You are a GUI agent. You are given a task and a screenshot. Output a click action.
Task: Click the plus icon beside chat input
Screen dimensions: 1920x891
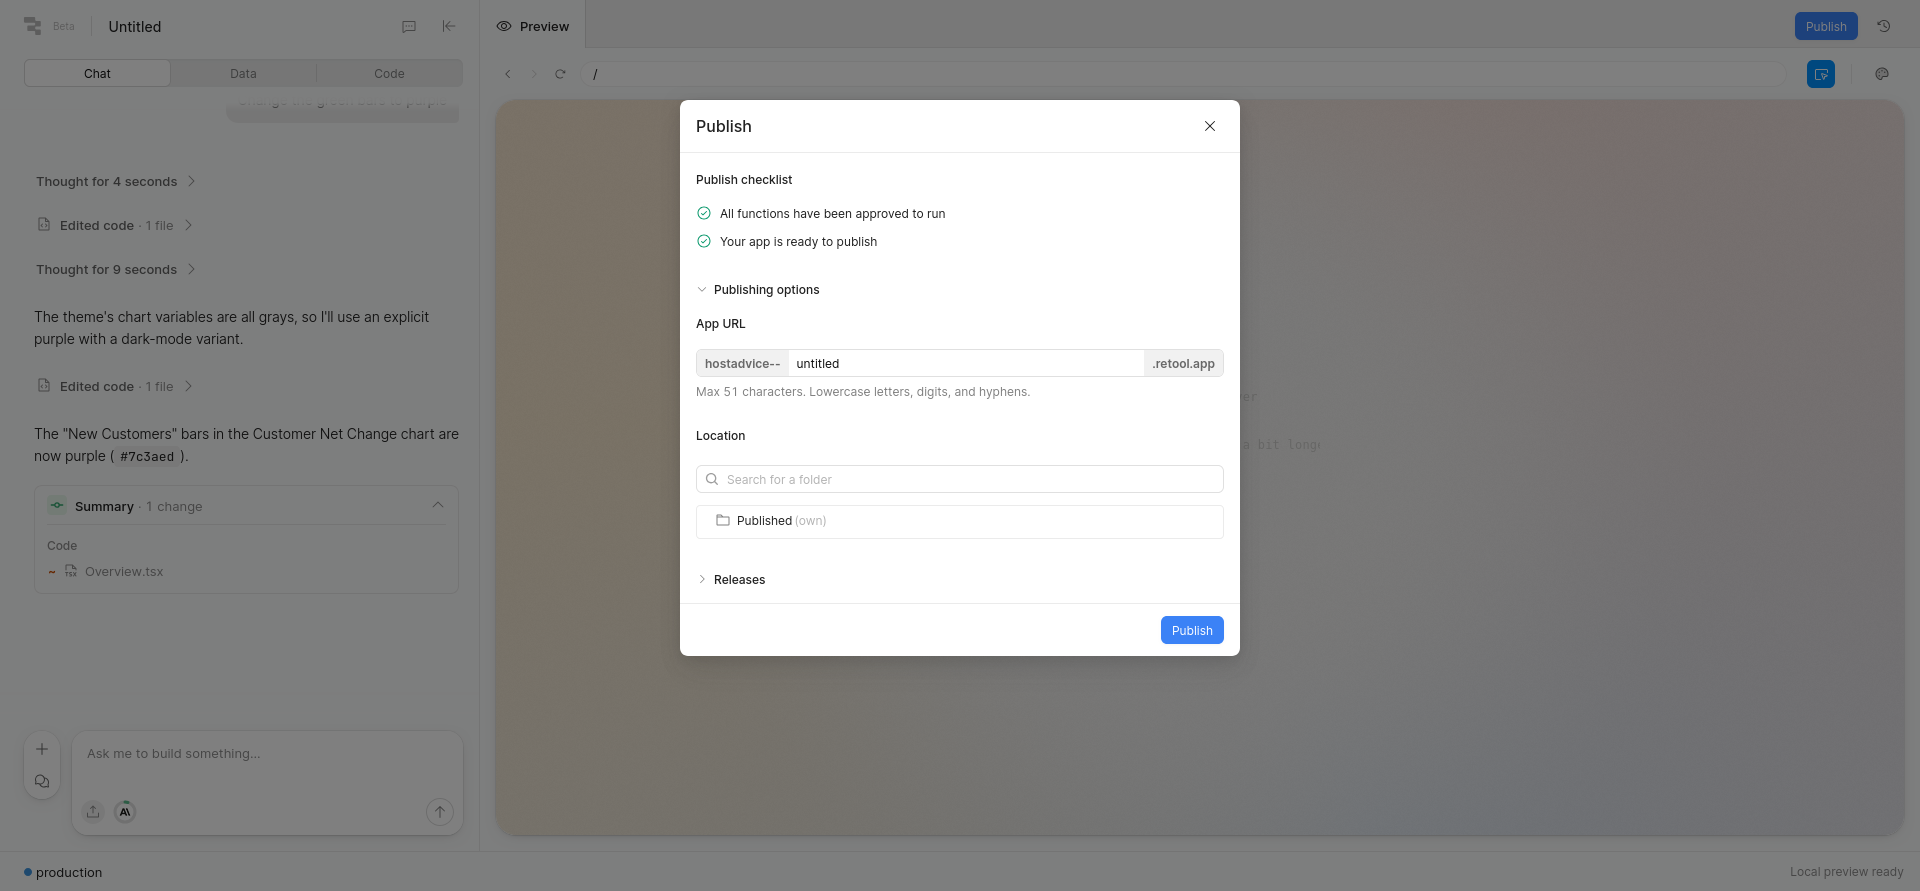[42, 749]
